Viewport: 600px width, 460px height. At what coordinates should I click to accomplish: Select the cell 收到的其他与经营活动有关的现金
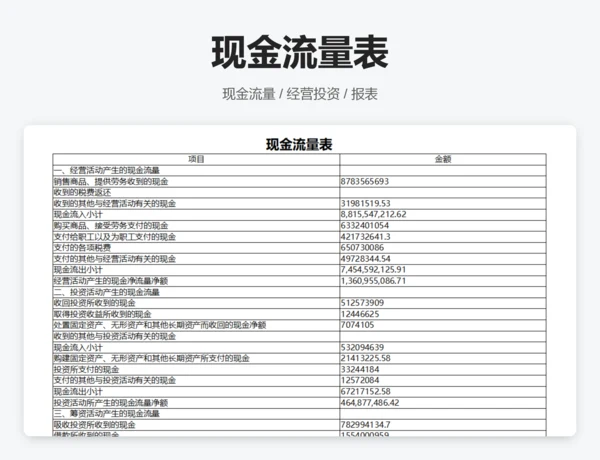click(x=196, y=204)
